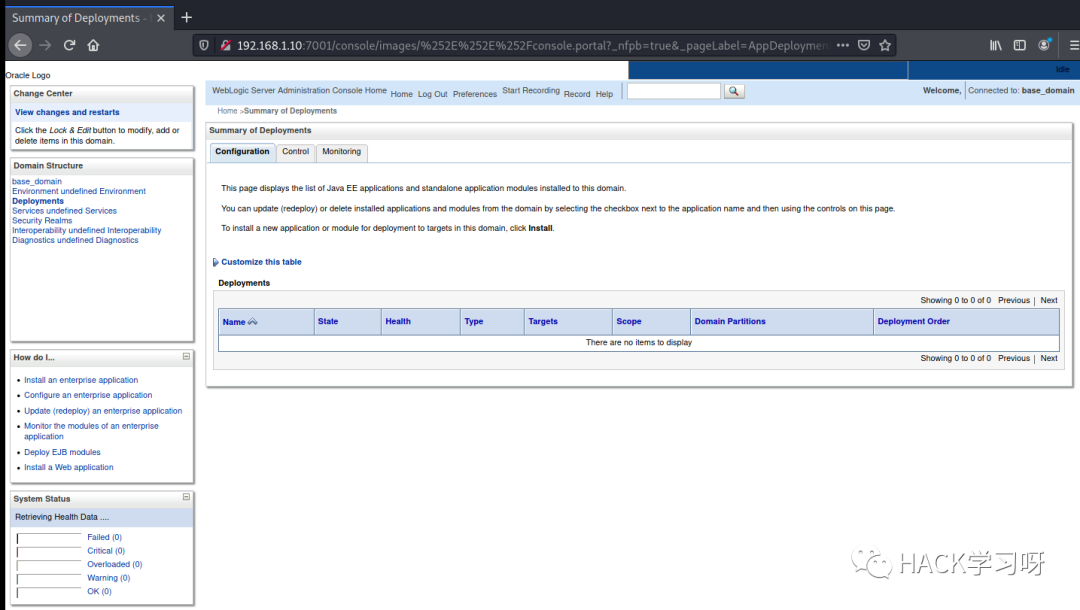Screen dimensions: 1080x610
Task: Sort by Deployment Order column header
Action: [x=913, y=322]
